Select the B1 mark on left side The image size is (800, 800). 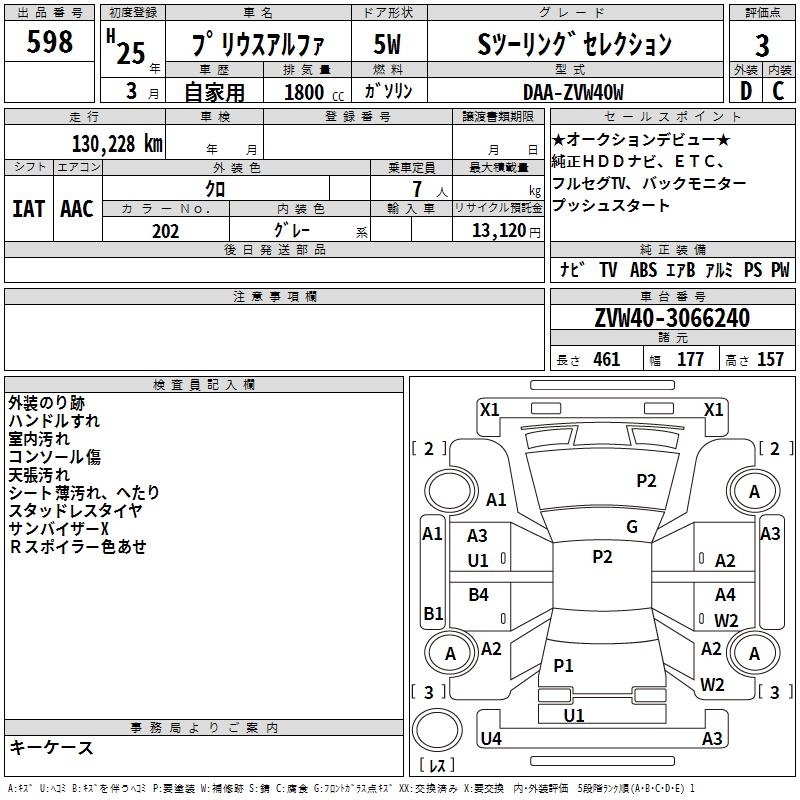point(433,613)
